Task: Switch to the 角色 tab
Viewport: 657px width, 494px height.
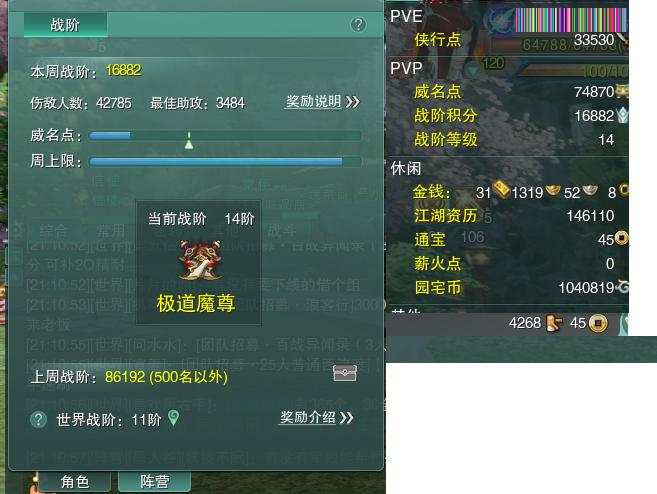Action: (x=75, y=481)
